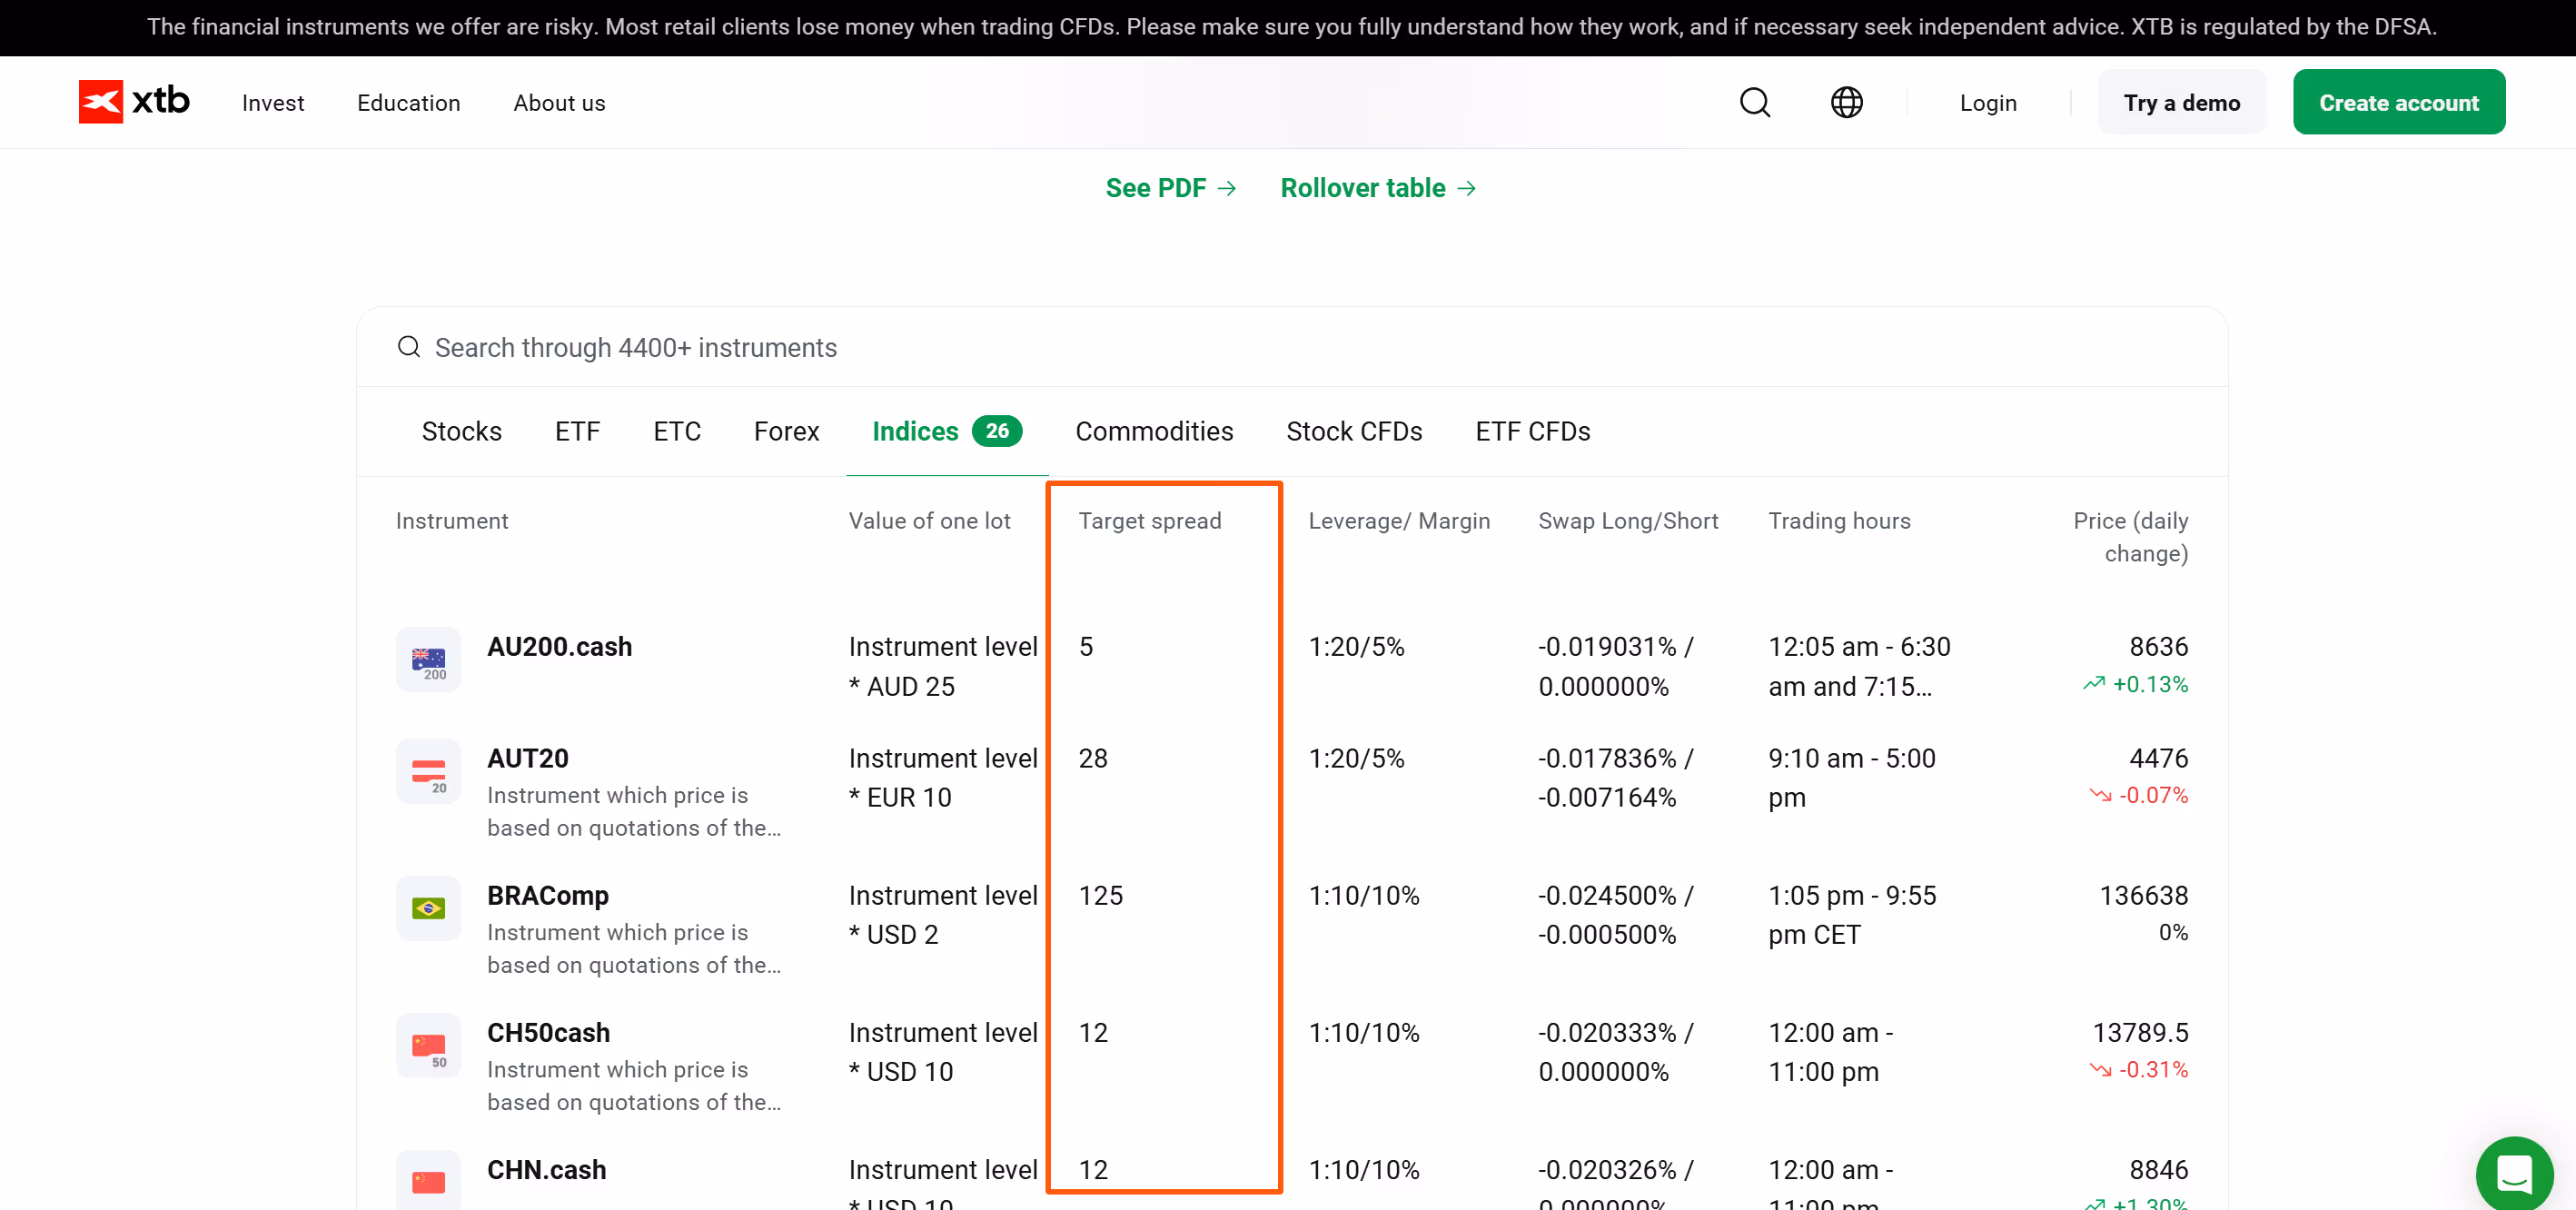Click the BRAComp price 136638
The image size is (2576, 1210).
[2143, 895]
